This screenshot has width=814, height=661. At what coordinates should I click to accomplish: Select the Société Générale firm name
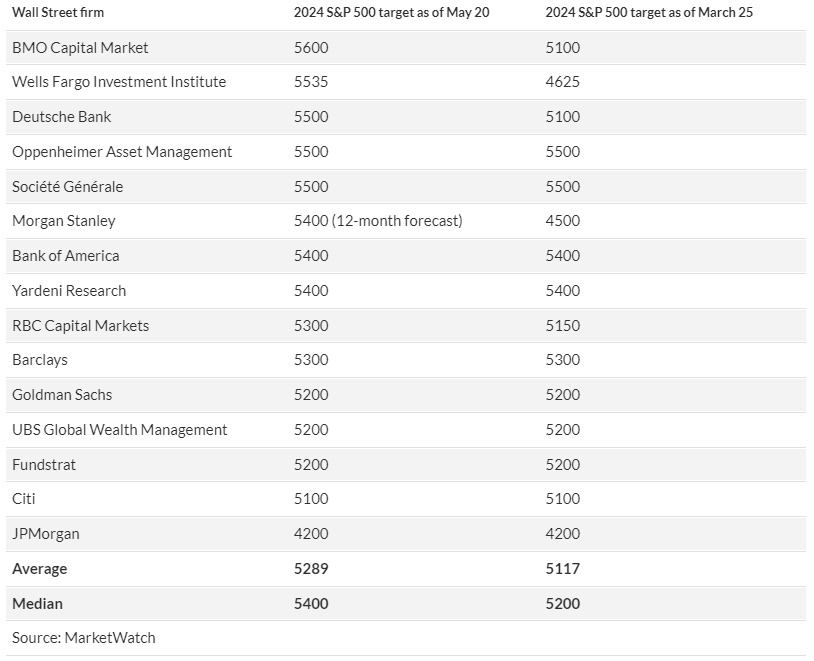[68, 187]
